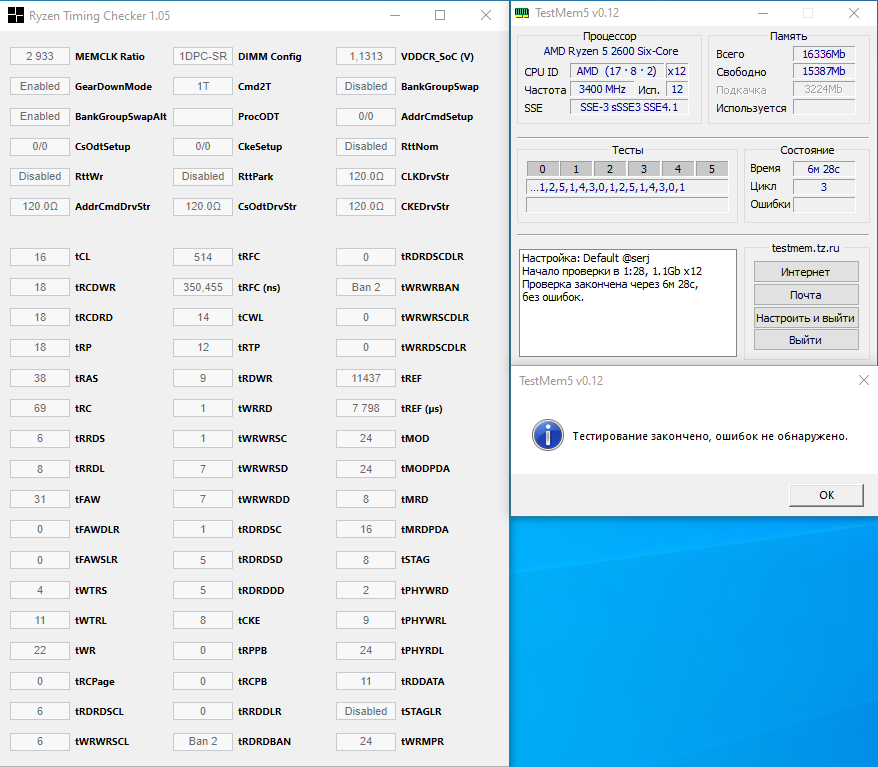Click the BankGroupSwap Disabled field

pyautogui.click(x=366, y=86)
